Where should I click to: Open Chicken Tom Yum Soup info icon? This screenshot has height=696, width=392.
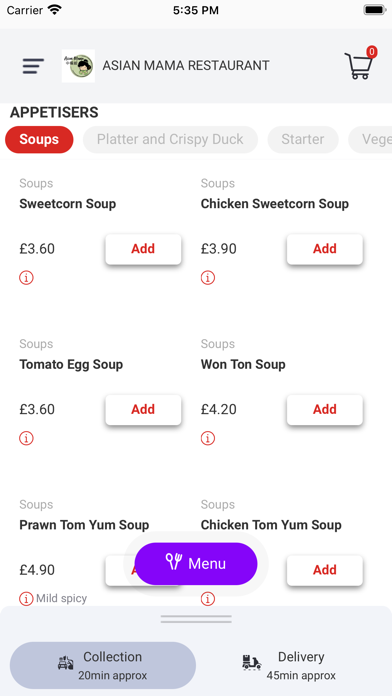pyautogui.click(x=208, y=599)
